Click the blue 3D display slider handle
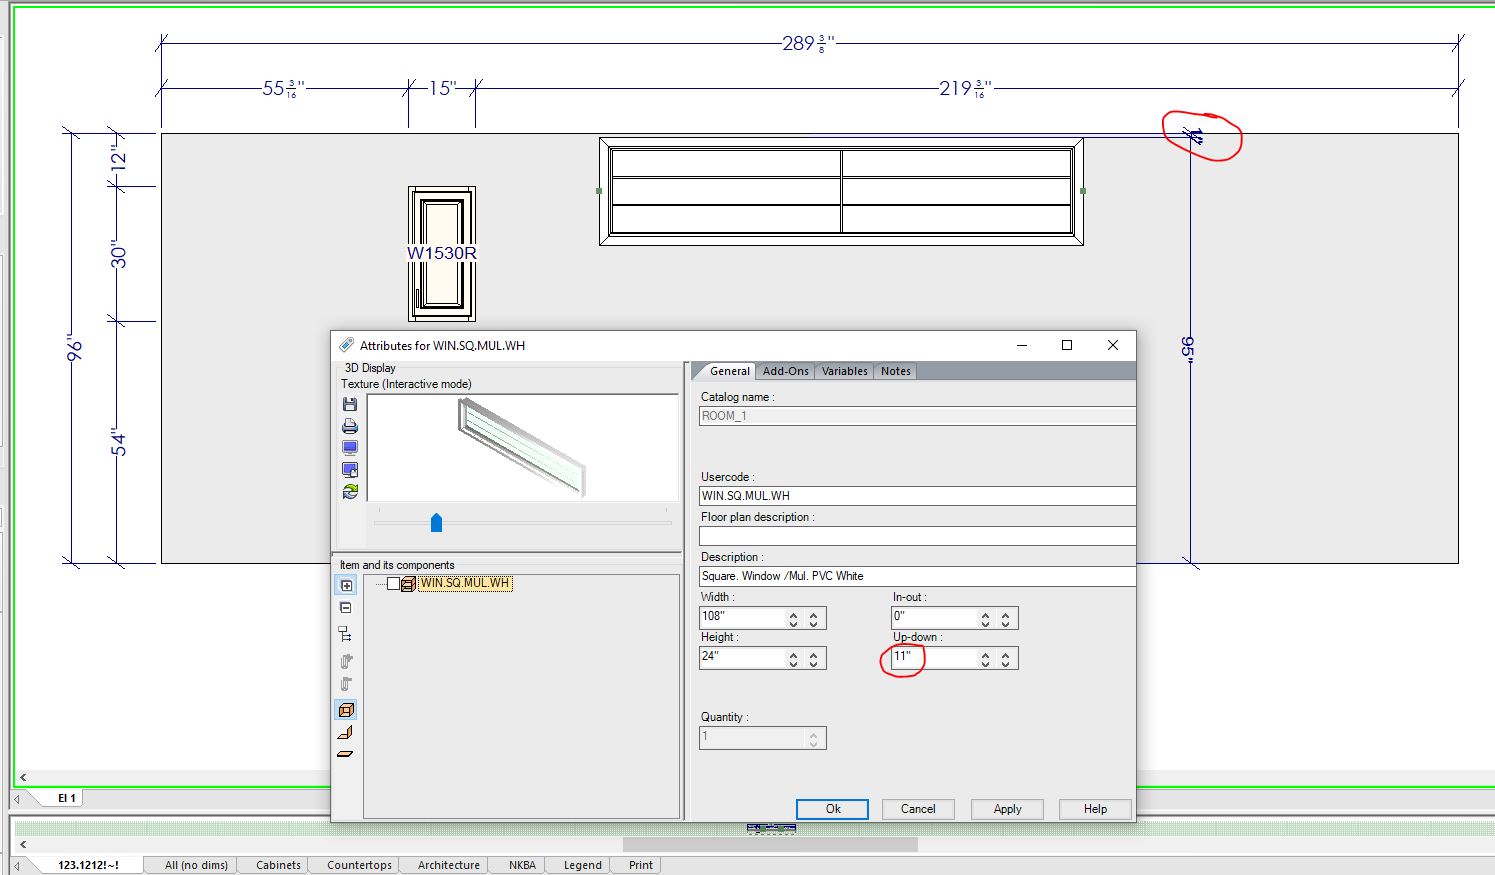Image resolution: width=1495 pixels, height=875 pixels. (436, 523)
